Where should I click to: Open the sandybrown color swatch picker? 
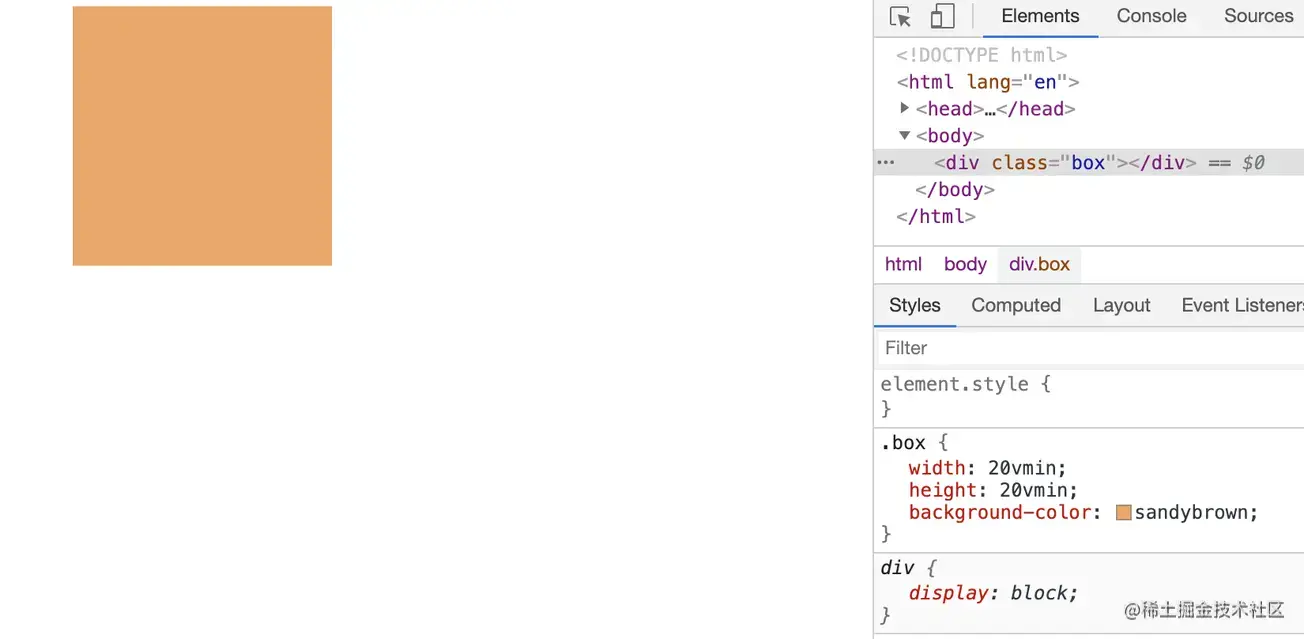point(1123,513)
